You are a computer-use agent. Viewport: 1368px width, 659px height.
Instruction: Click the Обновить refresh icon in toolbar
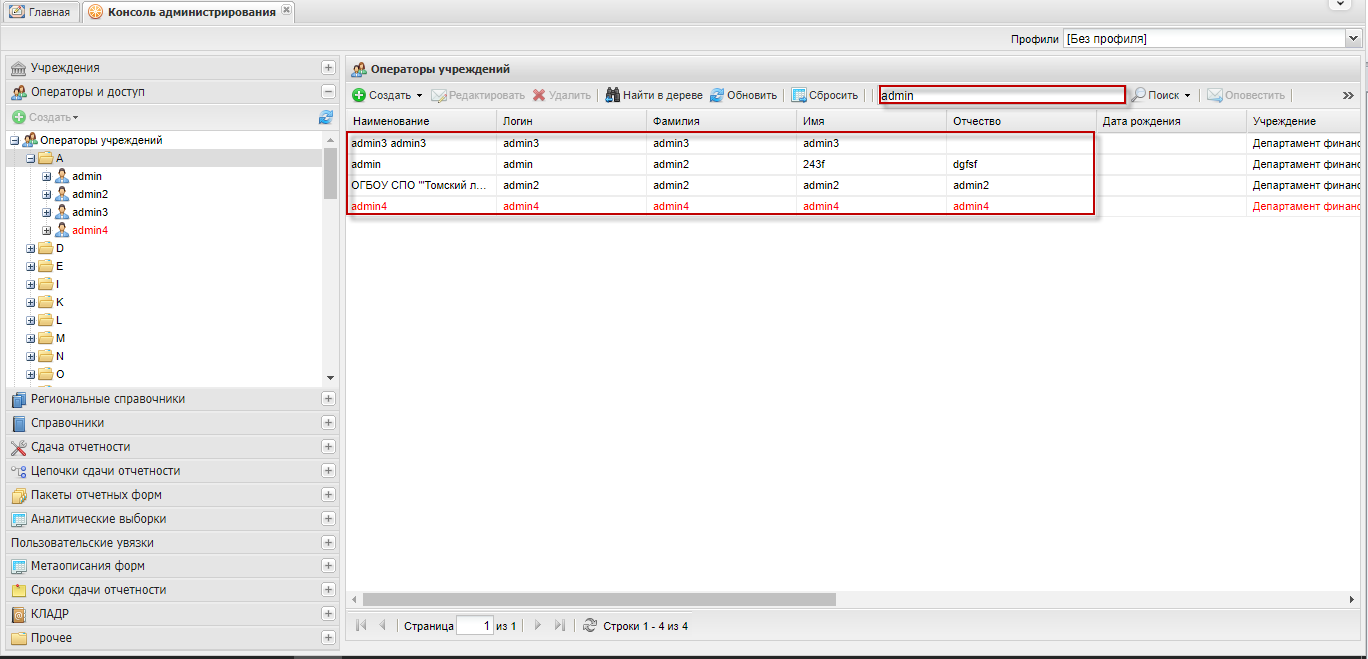coord(717,95)
